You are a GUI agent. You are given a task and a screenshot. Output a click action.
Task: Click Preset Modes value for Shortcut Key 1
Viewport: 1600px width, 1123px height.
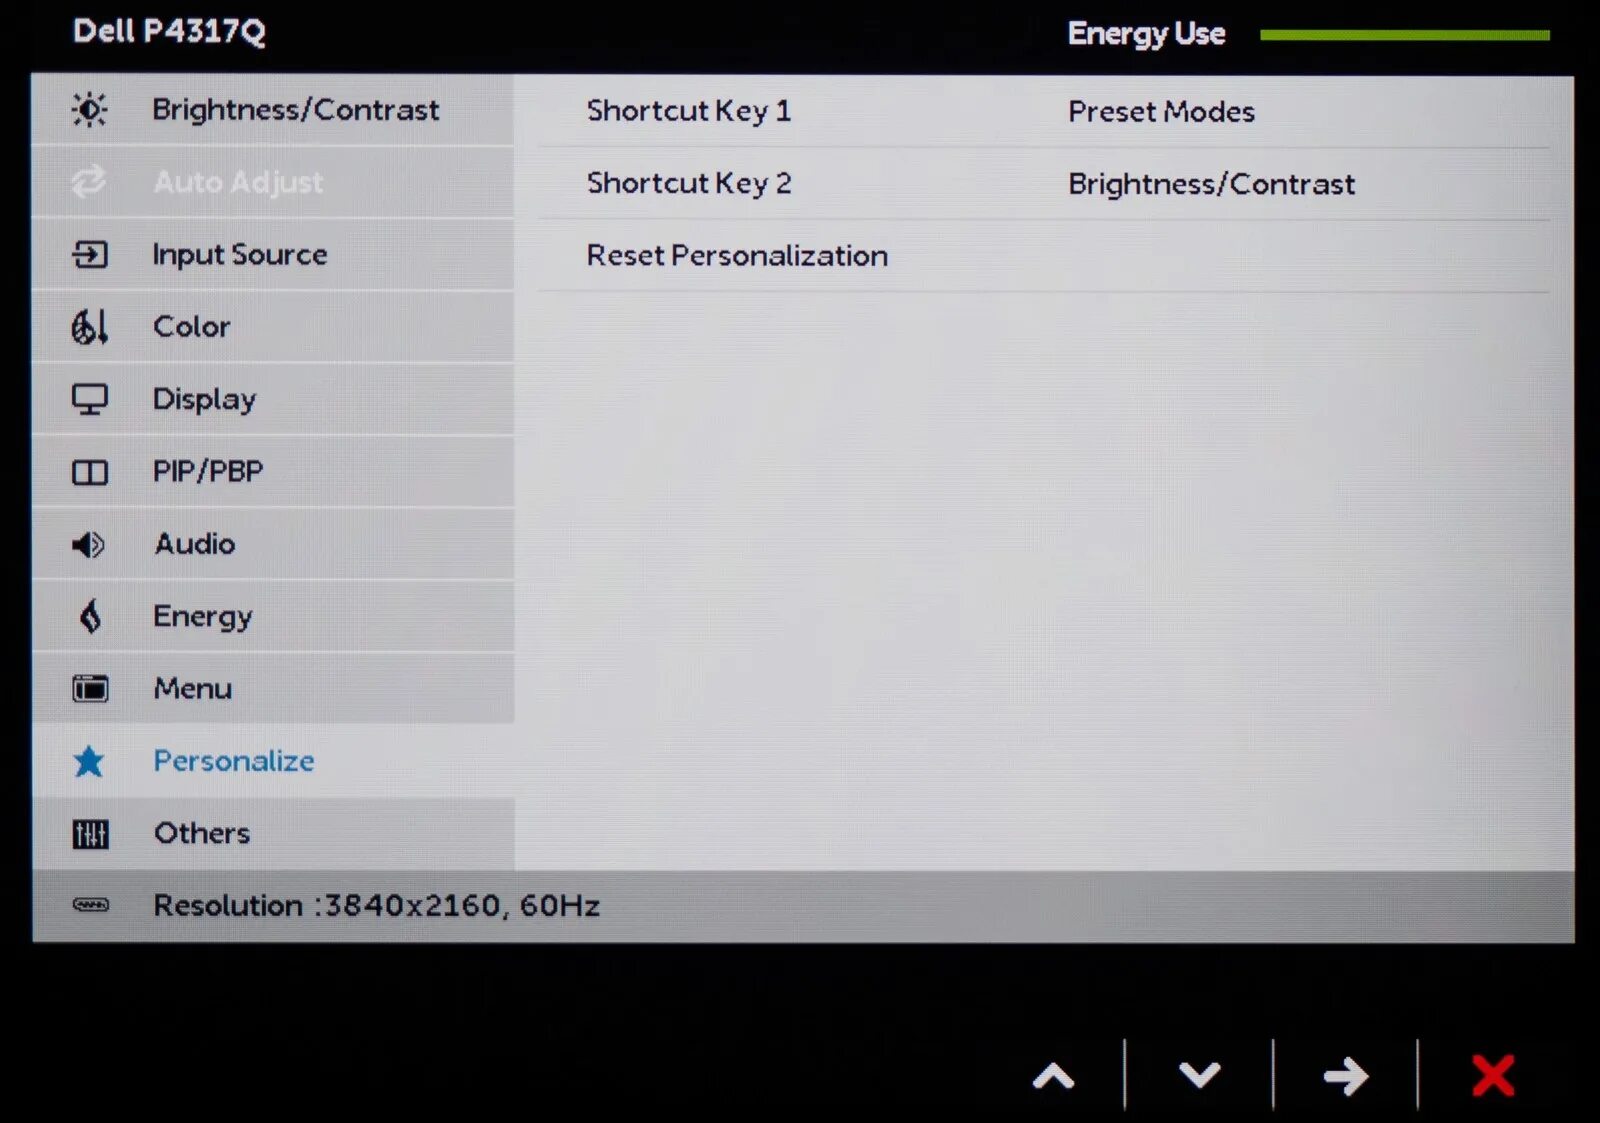tap(1161, 111)
